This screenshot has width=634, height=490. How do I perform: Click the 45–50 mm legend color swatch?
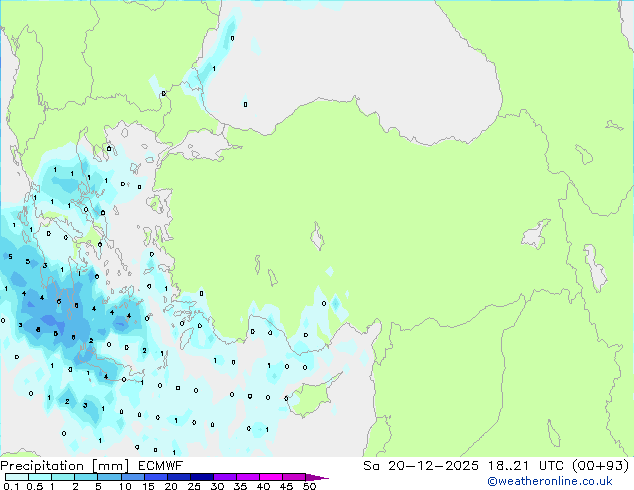[294, 477]
